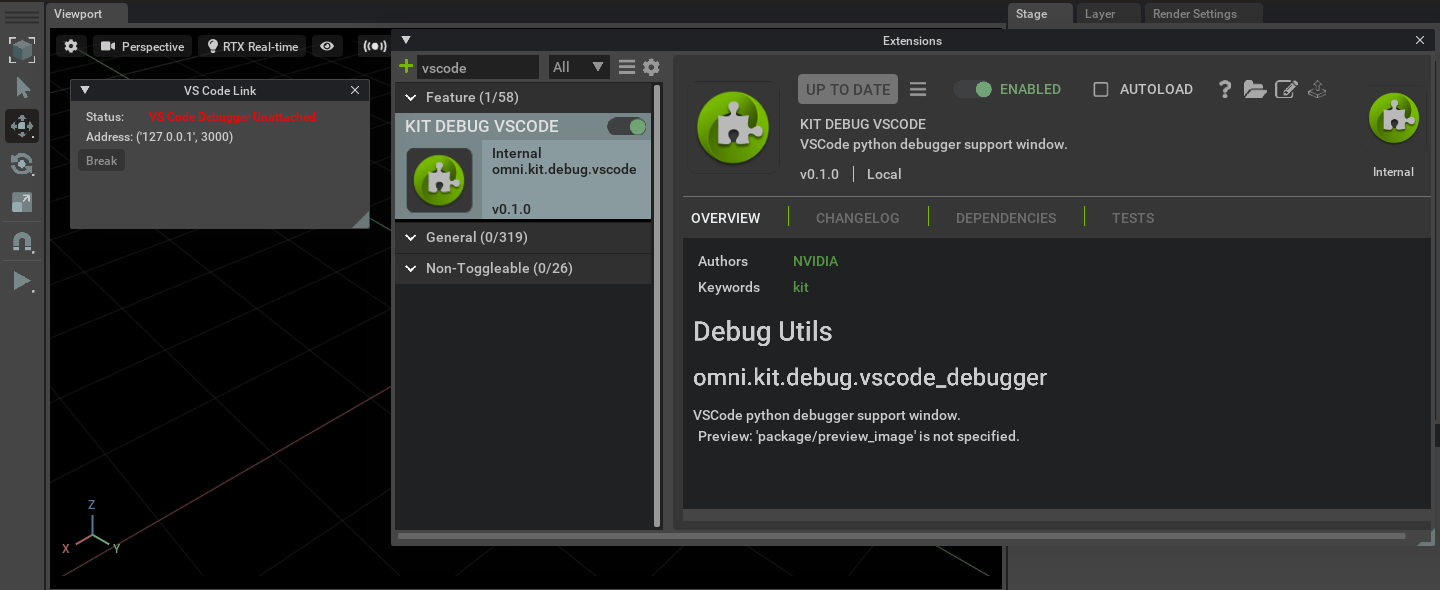This screenshot has height=590, width=1440.
Task: Open the viewport visibility eye menu
Action: pyautogui.click(x=328, y=46)
